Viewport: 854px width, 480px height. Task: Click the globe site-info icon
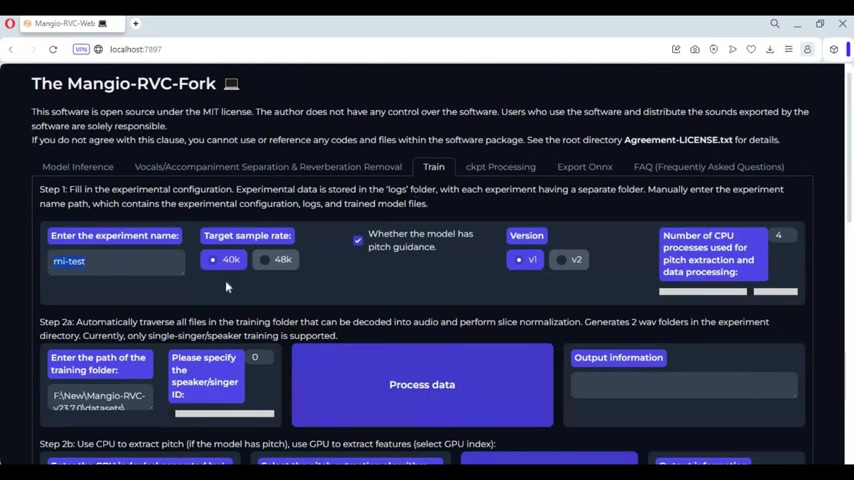(98, 49)
